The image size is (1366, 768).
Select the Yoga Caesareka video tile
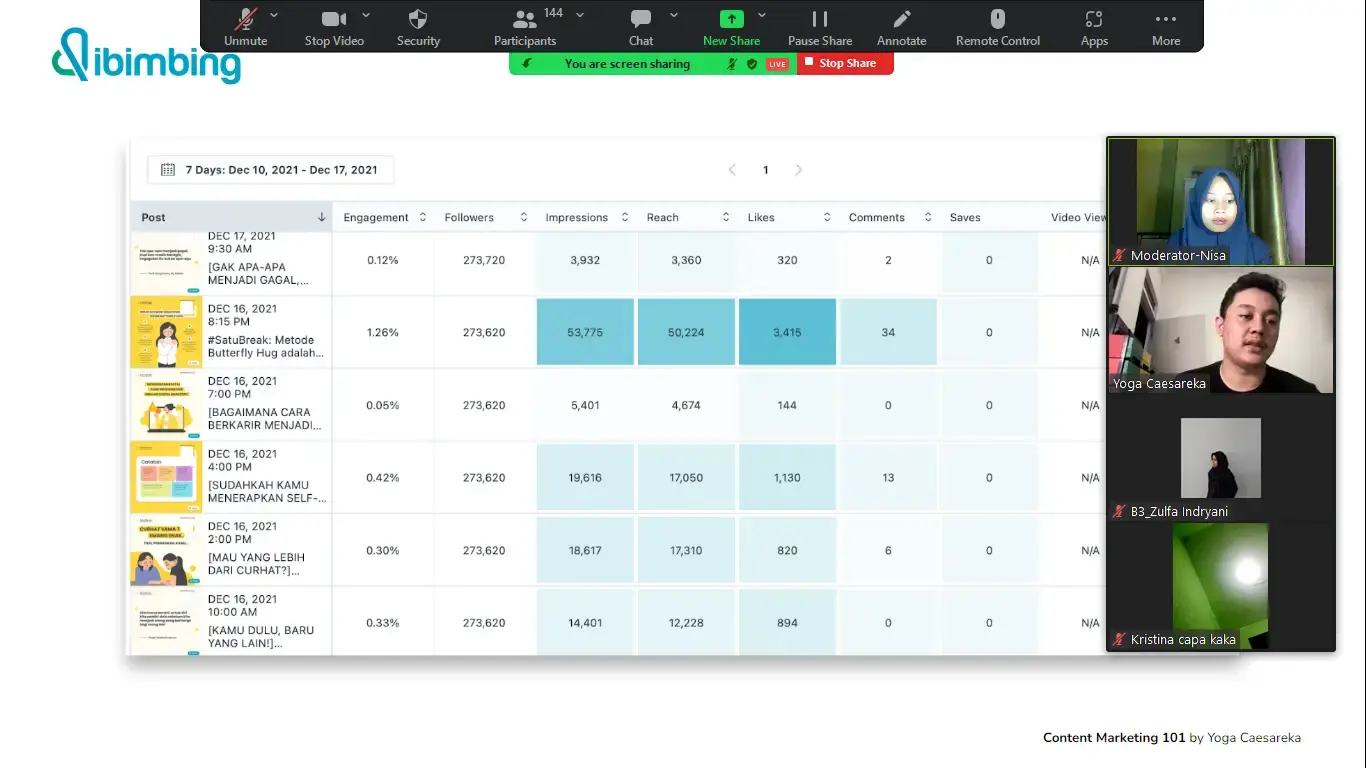coord(1220,330)
